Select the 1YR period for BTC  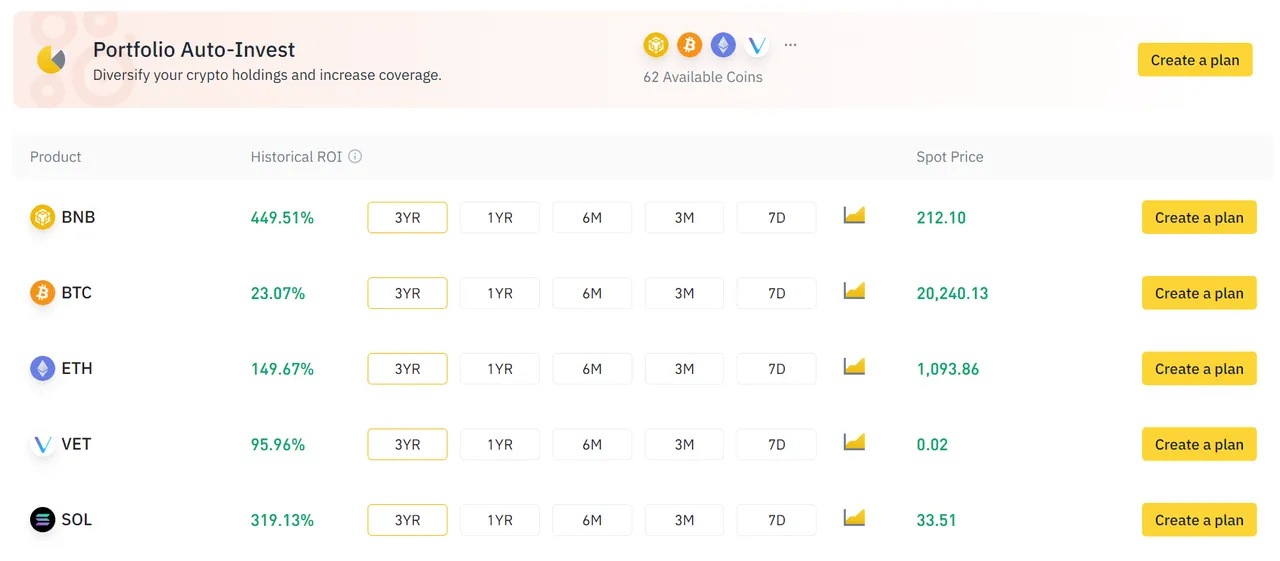pyautogui.click(x=500, y=293)
